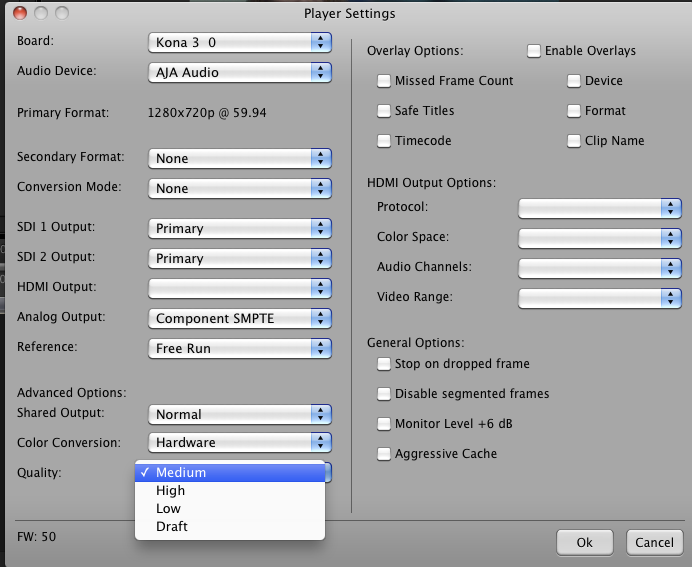Check the Safe Titles option
This screenshot has width=692, height=567.
(x=385, y=111)
